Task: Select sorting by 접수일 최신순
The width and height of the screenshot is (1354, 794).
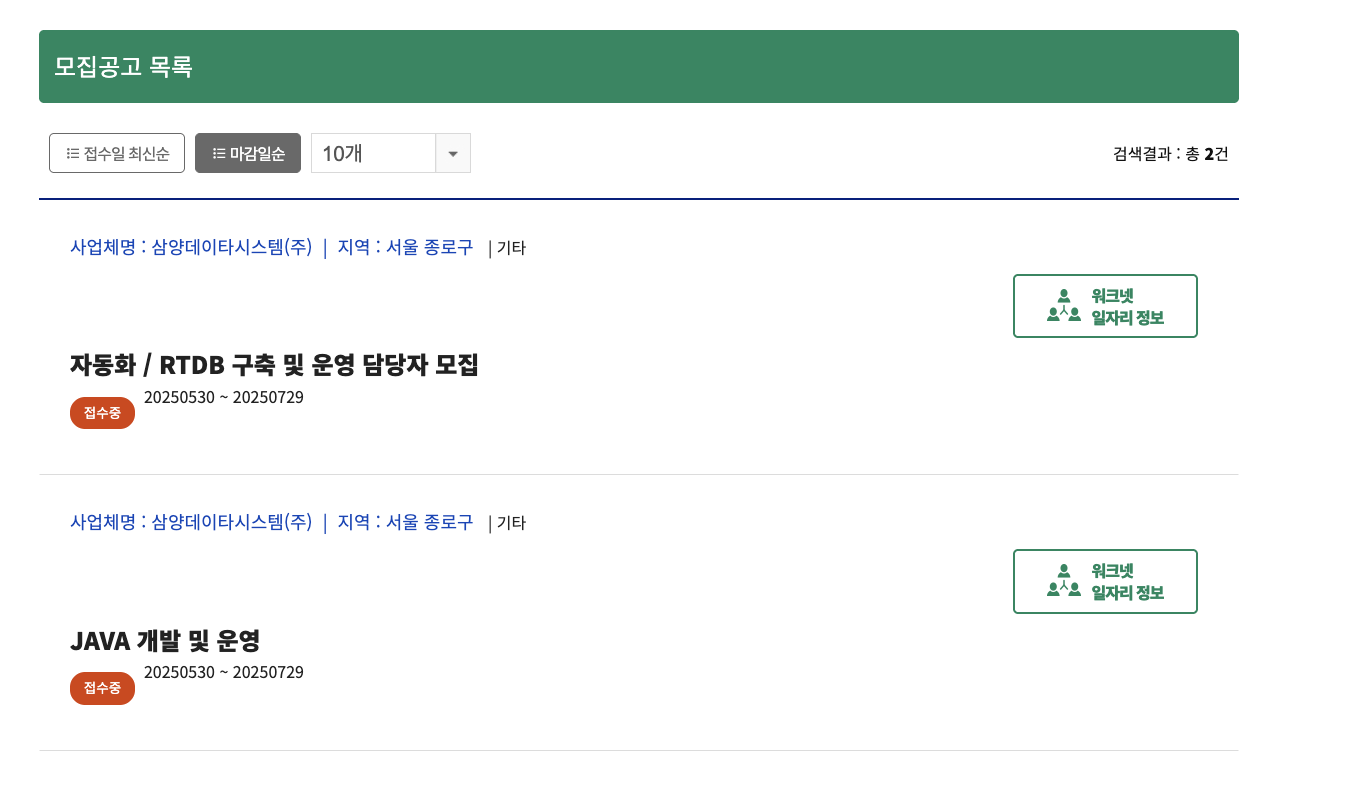Action: tap(117, 152)
